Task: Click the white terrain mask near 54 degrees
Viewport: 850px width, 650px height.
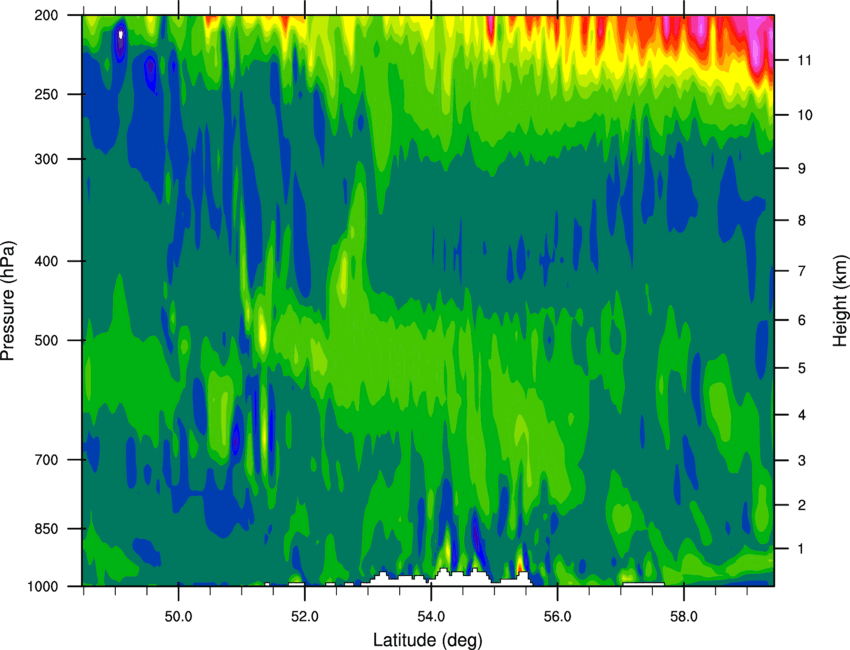Action: (445, 579)
